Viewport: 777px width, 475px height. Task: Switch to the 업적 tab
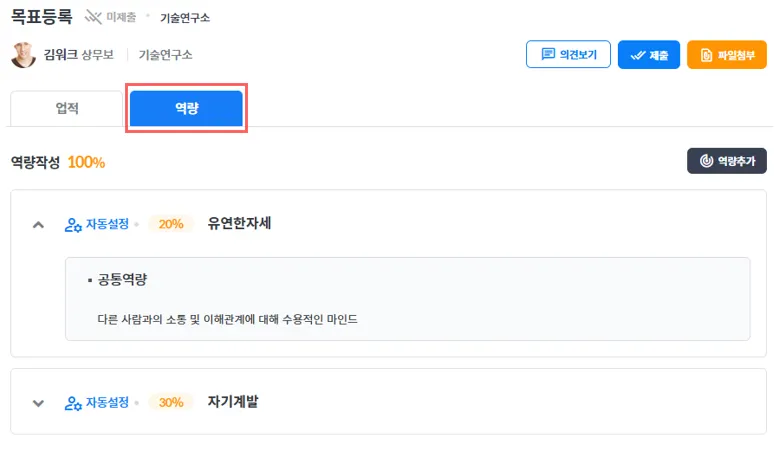[x=67, y=109]
